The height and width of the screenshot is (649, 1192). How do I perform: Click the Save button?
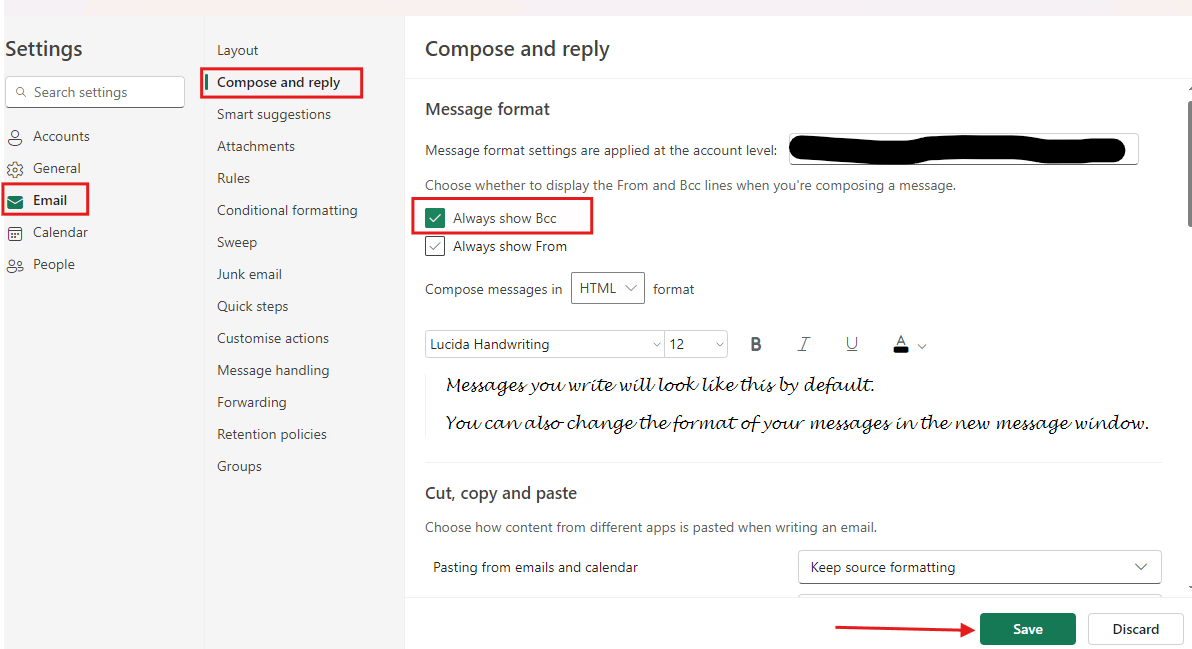tap(1028, 628)
